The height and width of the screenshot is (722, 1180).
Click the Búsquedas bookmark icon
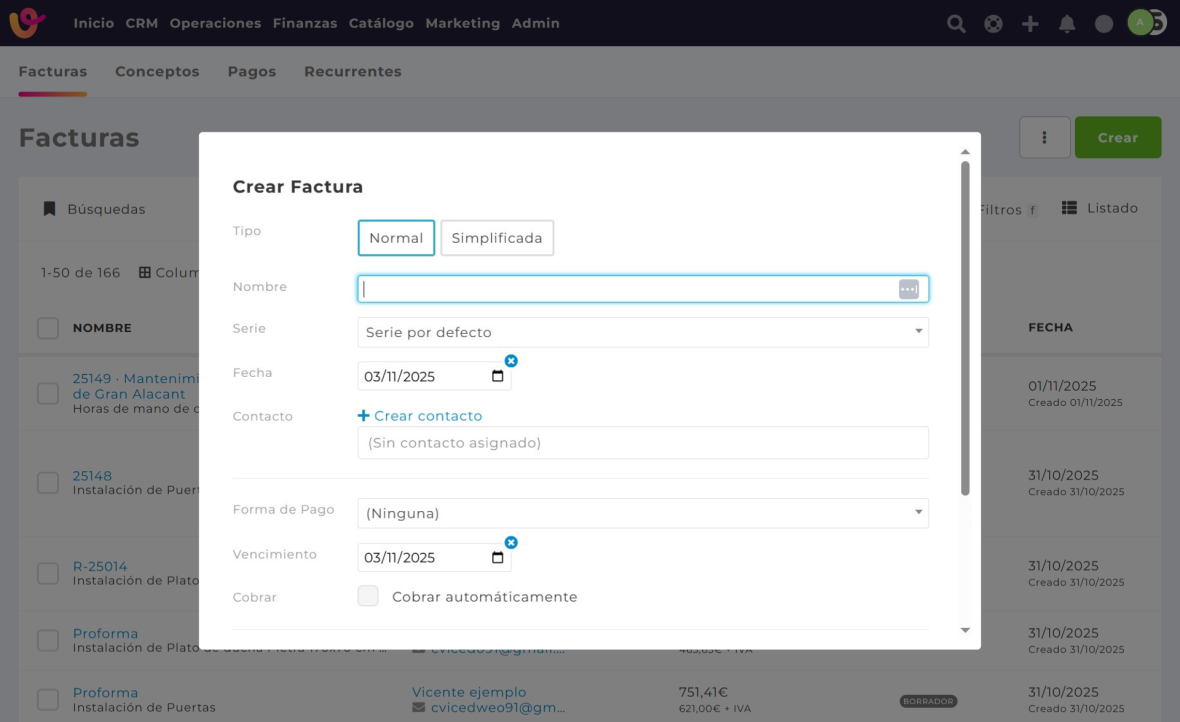tap(49, 209)
